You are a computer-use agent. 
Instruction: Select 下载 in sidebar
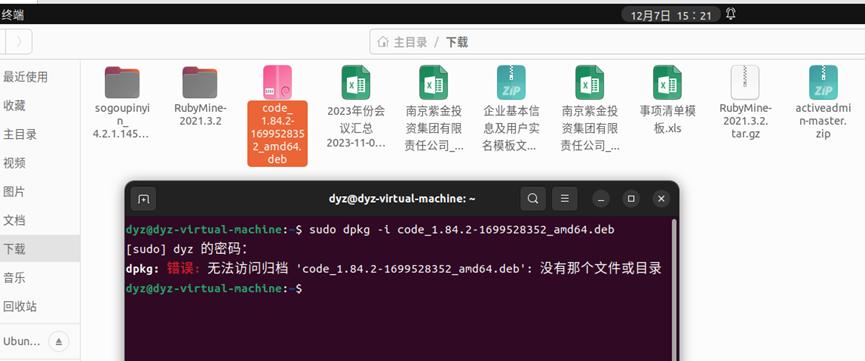coord(40,249)
